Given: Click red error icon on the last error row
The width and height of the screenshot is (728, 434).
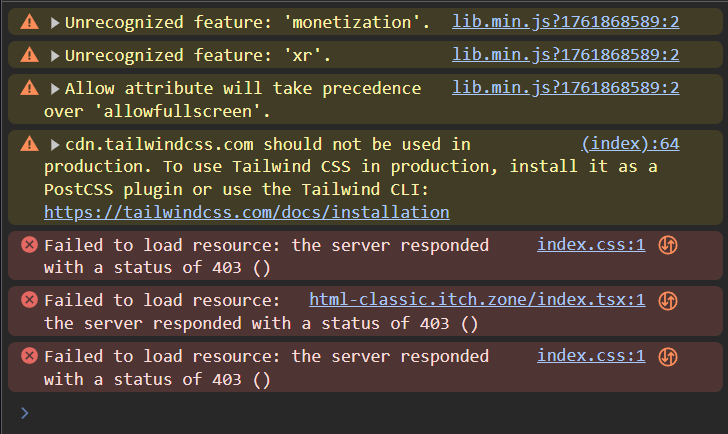Looking at the screenshot, I should (x=29, y=356).
